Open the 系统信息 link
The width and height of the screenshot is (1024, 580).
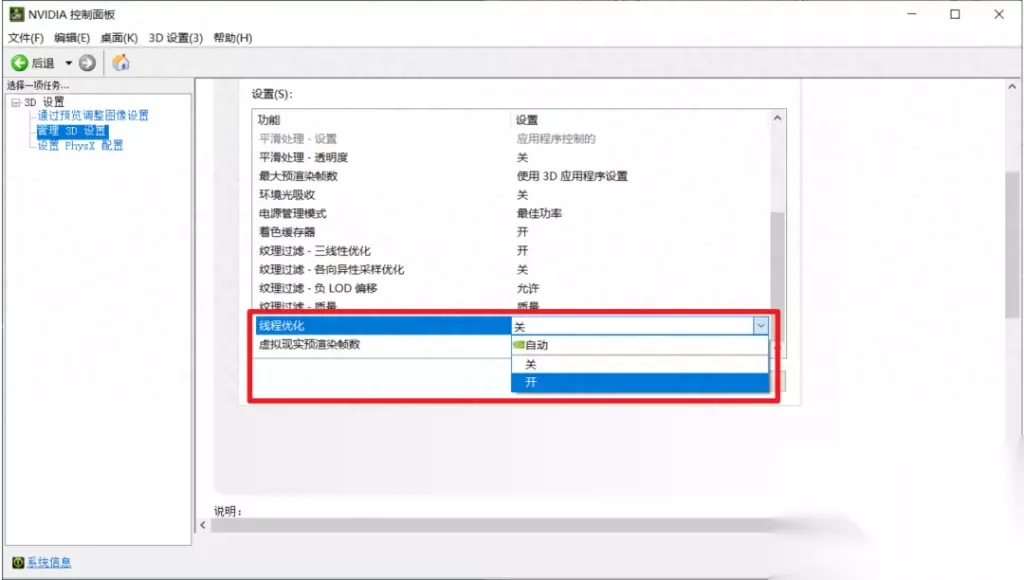49,562
